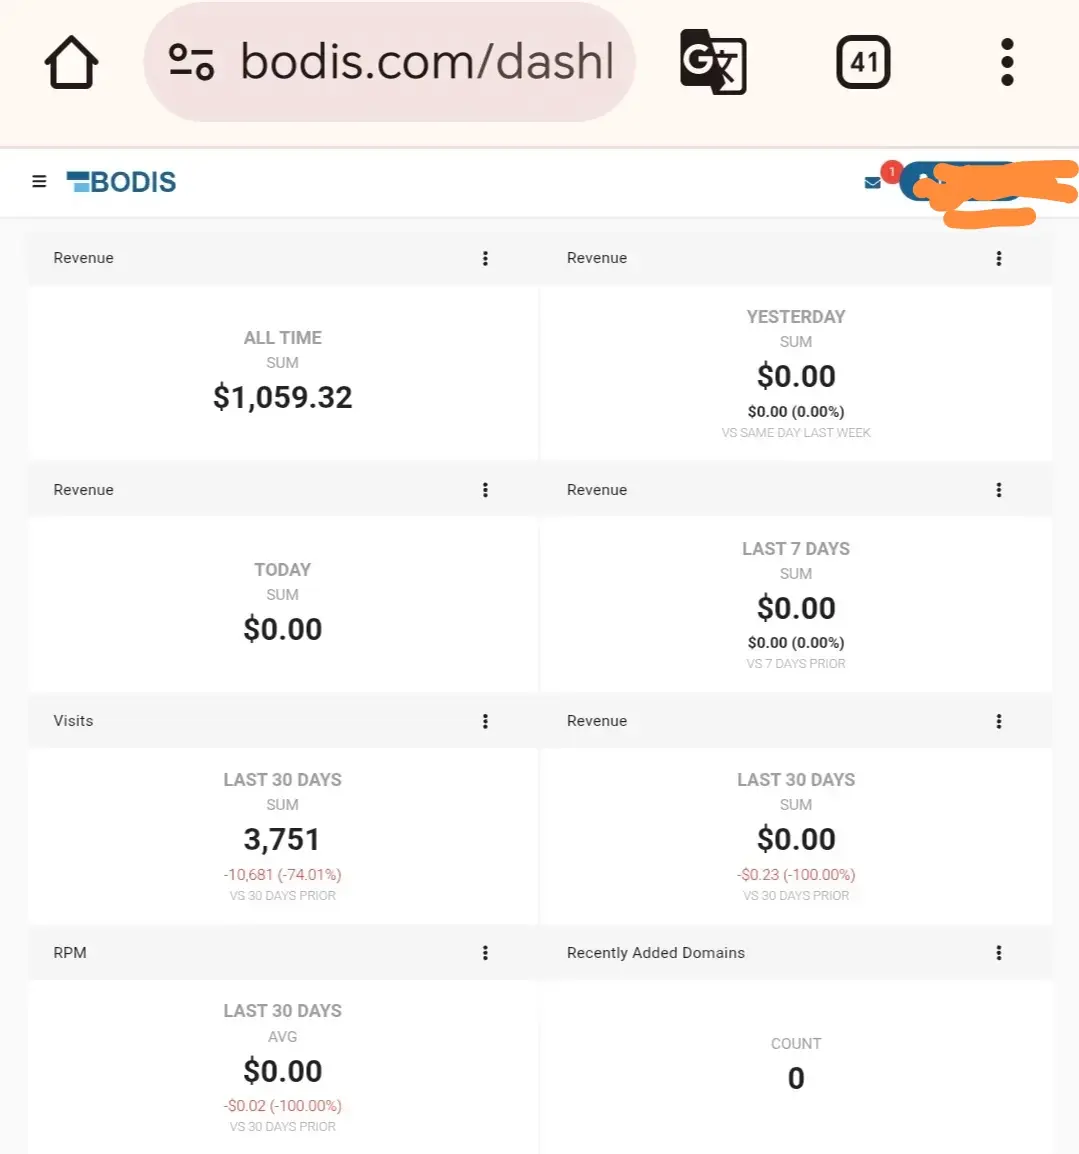Open the hamburger navigation menu
The height and width of the screenshot is (1154, 1079).
39,182
